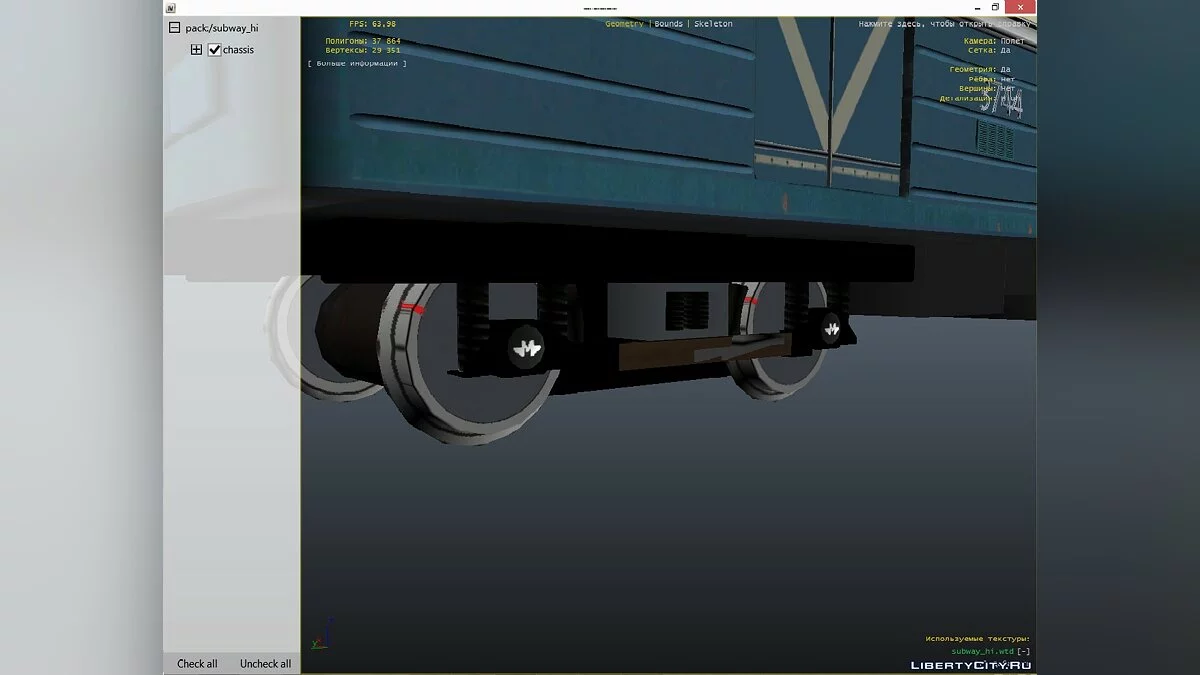Maximize the model viewer window
This screenshot has height=675, width=1200.
coord(995,8)
